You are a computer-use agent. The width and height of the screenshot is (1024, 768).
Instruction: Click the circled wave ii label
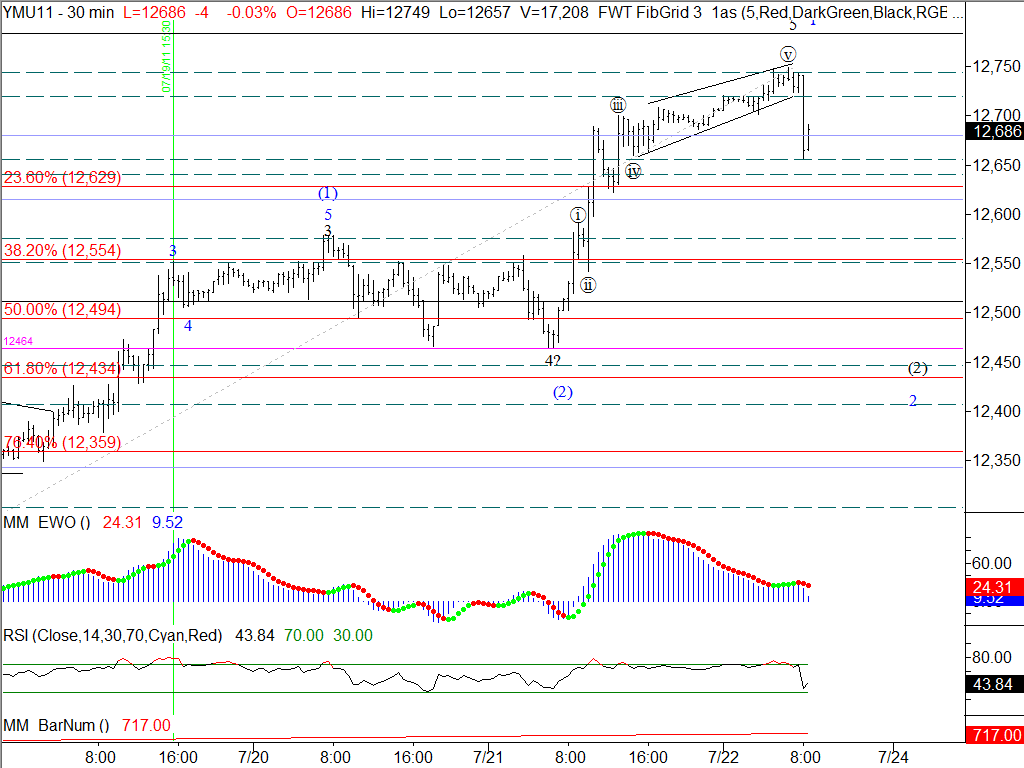(x=589, y=285)
